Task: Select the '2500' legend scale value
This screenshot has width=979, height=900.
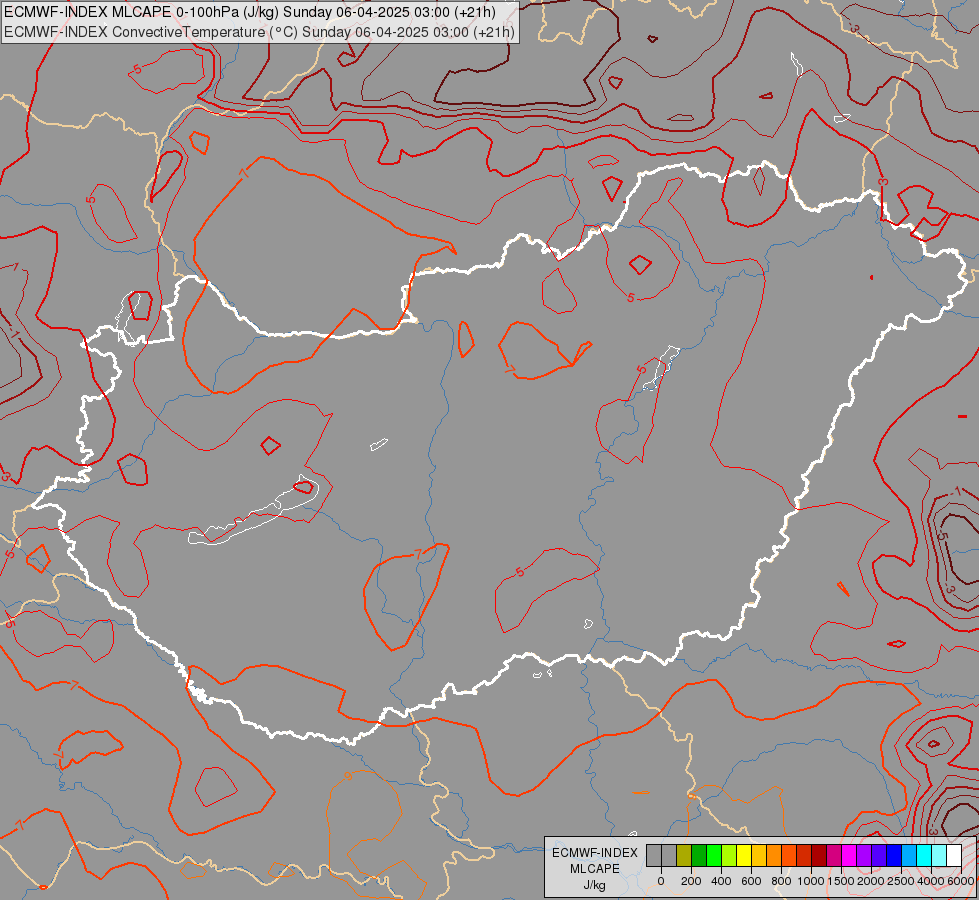Action: [901, 881]
